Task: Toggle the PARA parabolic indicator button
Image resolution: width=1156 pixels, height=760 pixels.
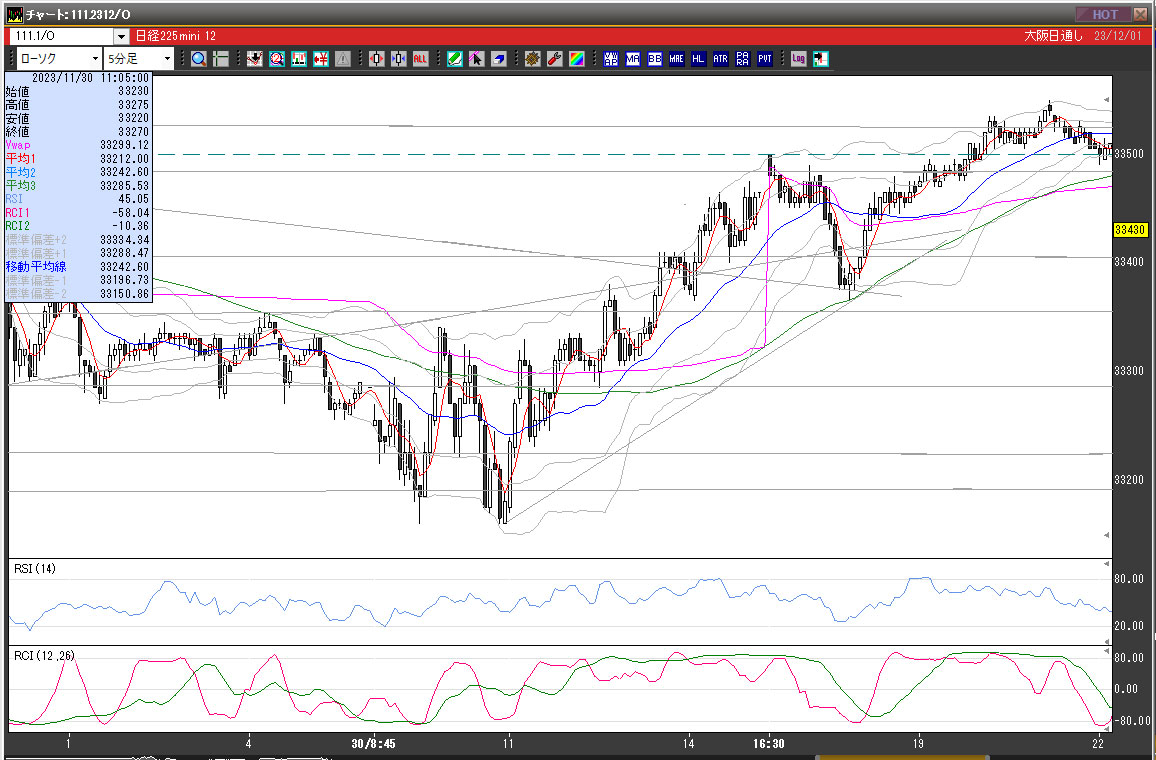Action: click(x=742, y=59)
